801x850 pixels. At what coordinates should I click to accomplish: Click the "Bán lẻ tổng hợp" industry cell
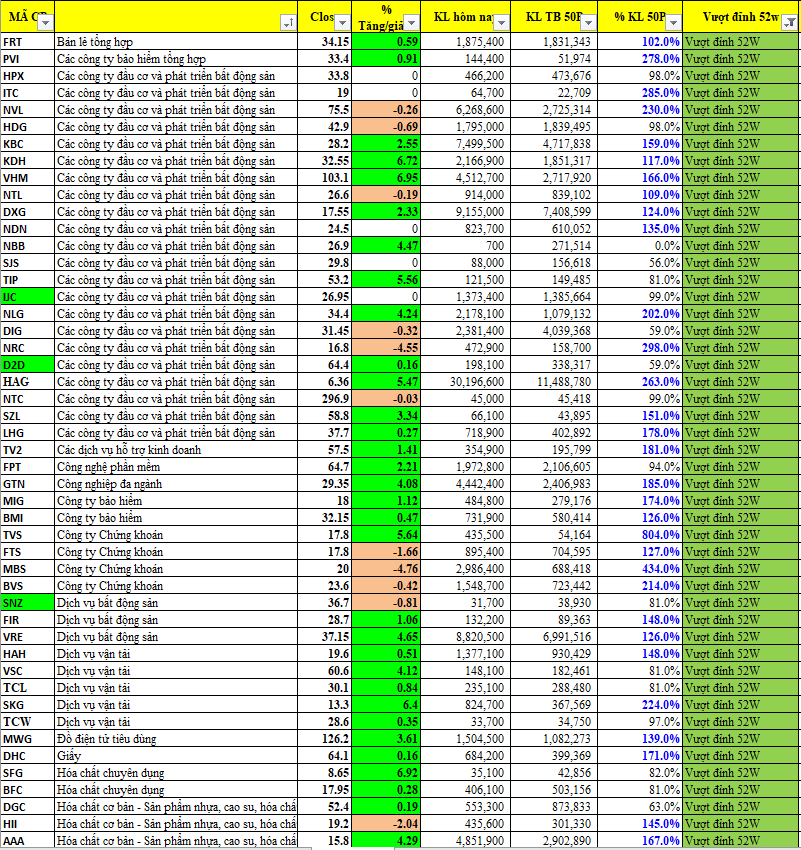pos(176,42)
